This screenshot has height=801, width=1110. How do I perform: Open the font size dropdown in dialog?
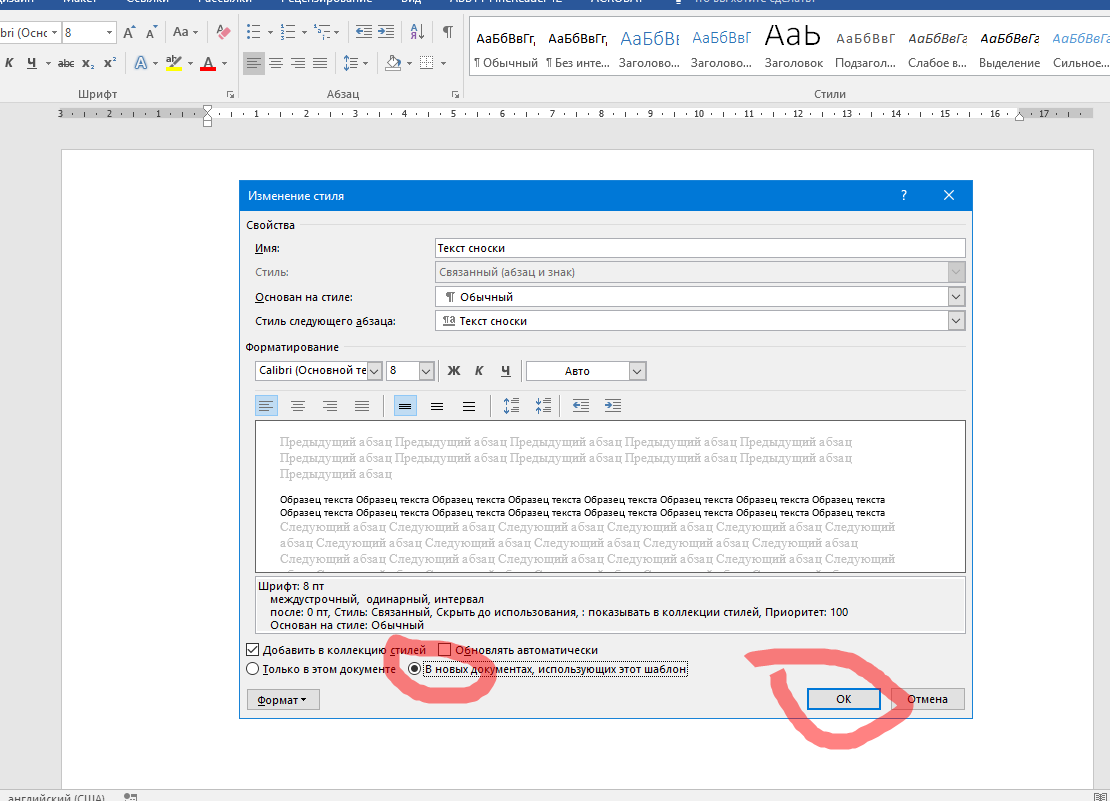click(x=426, y=371)
